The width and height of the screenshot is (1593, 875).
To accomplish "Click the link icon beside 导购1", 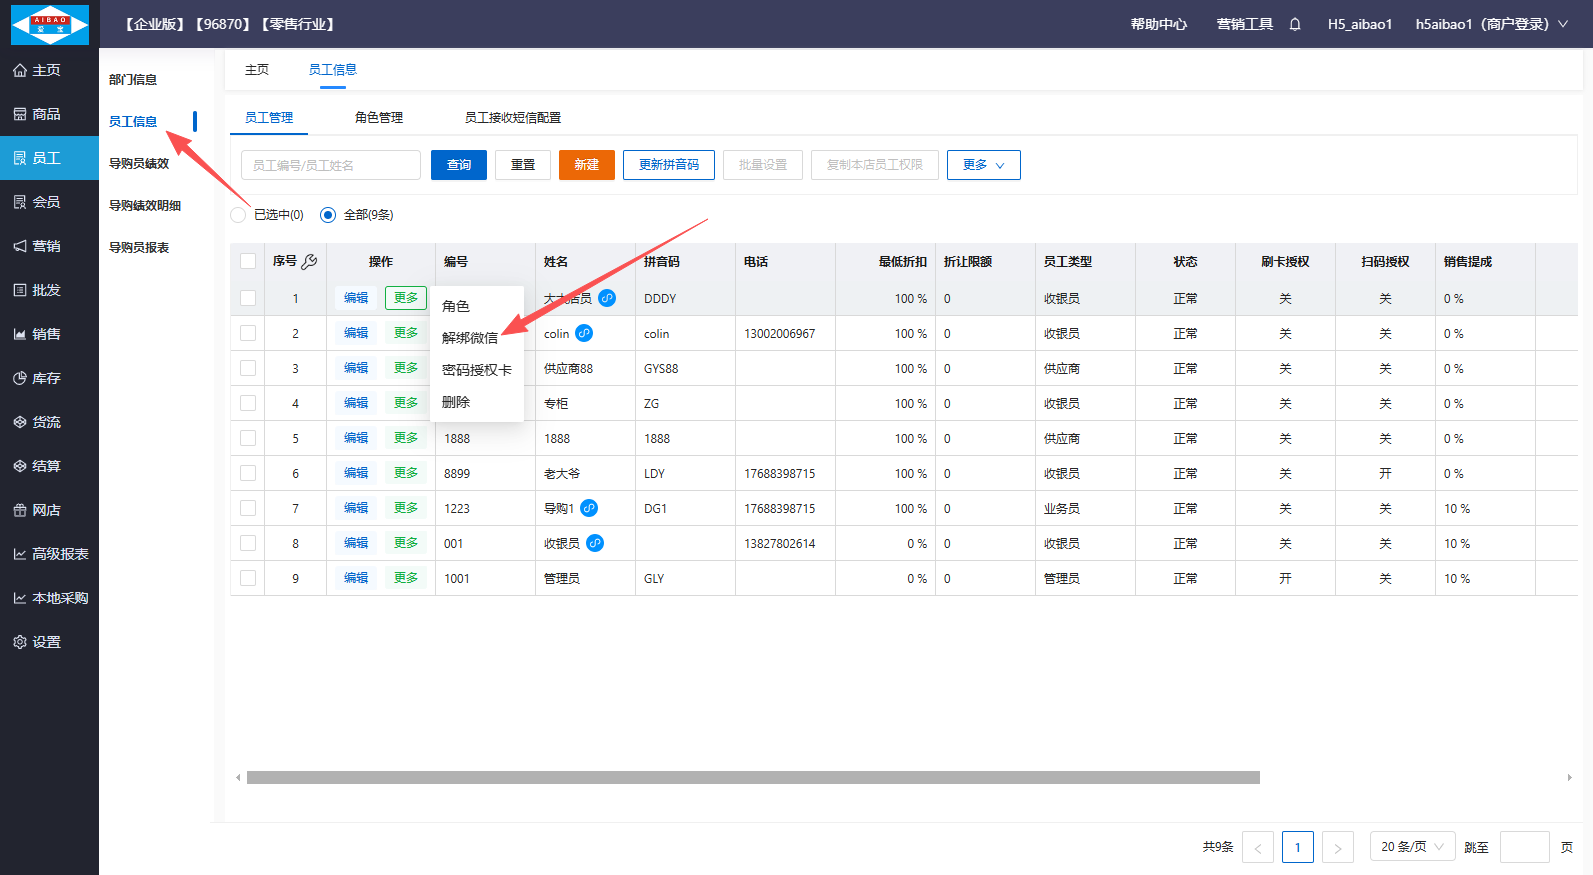I will (589, 508).
